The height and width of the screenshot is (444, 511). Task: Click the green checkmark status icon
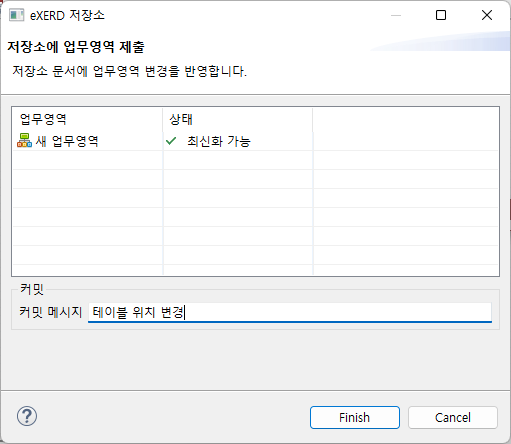tap(171, 141)
